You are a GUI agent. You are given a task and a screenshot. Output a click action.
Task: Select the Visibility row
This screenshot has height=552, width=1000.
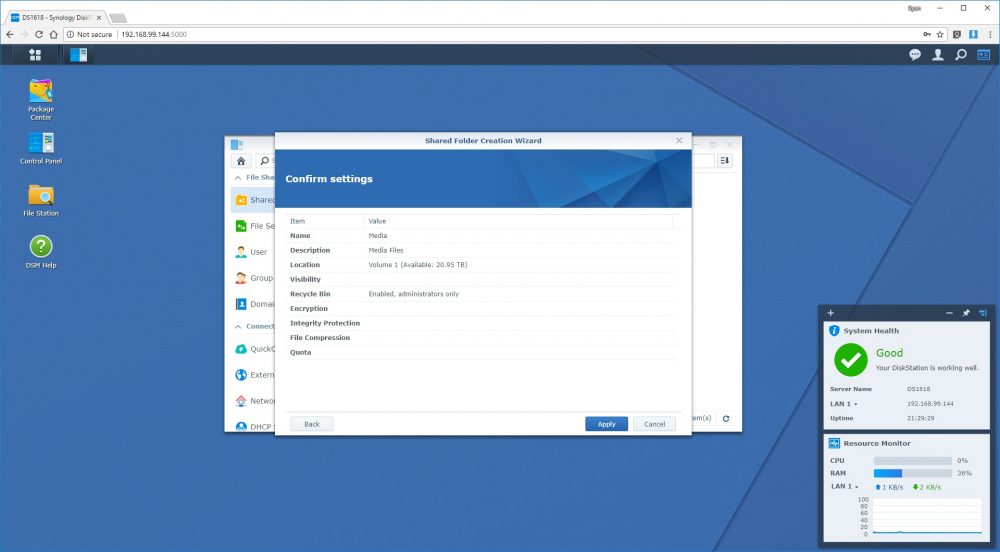click(482, 279)
